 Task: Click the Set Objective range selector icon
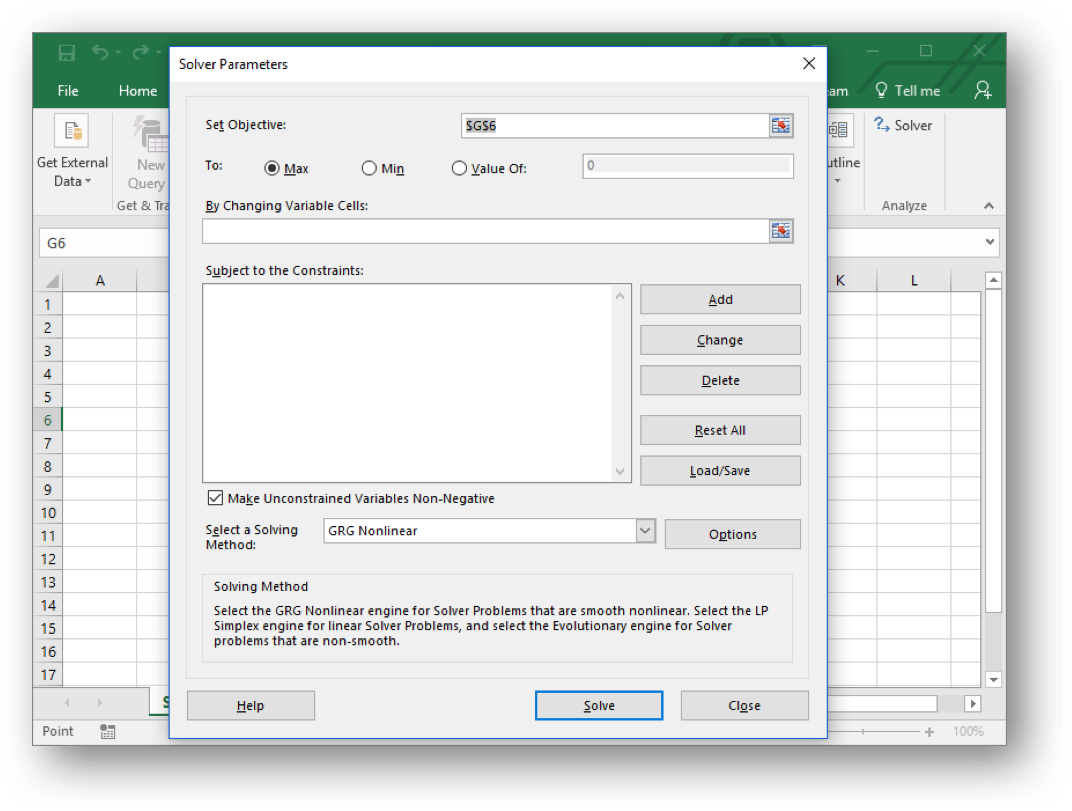tap(781, 126)
